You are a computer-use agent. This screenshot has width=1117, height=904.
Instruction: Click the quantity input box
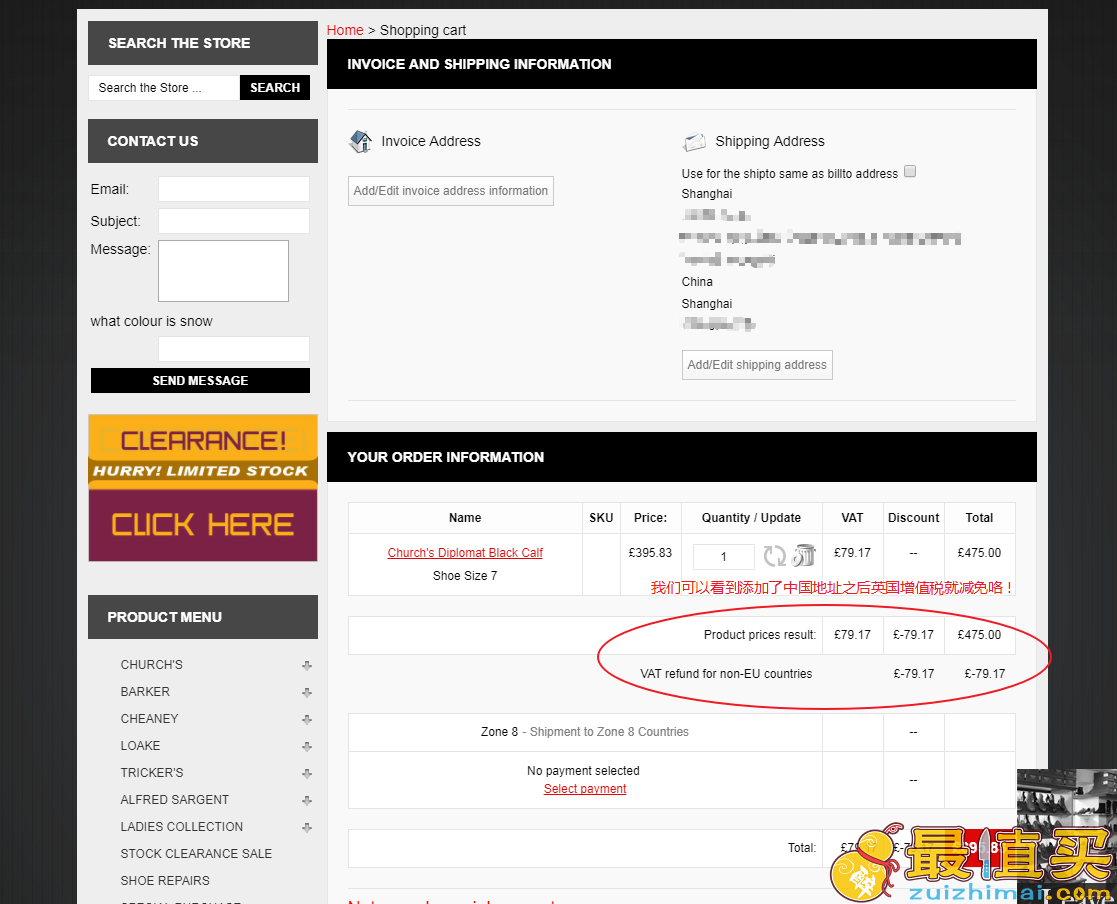click(724, 557)
